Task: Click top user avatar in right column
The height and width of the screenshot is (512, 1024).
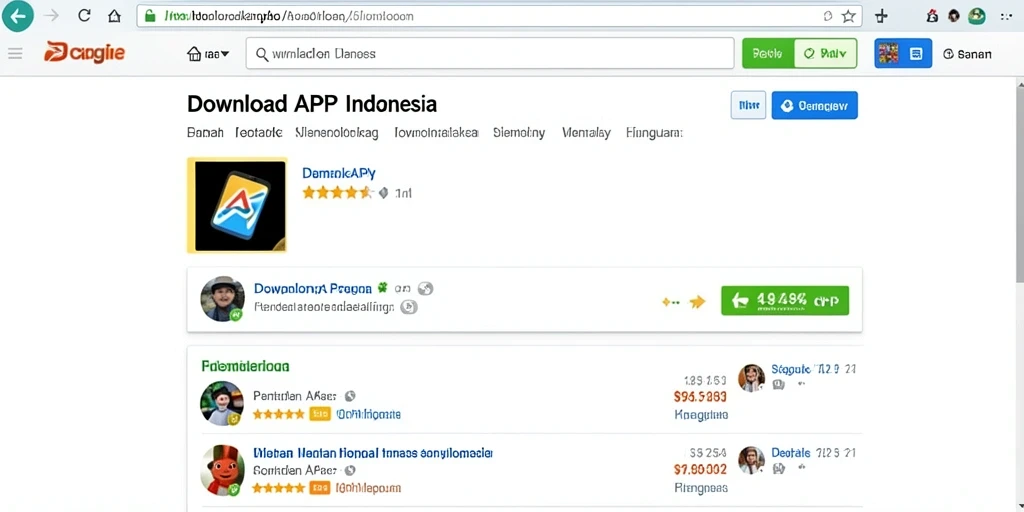Action: (x=751, y=377)
